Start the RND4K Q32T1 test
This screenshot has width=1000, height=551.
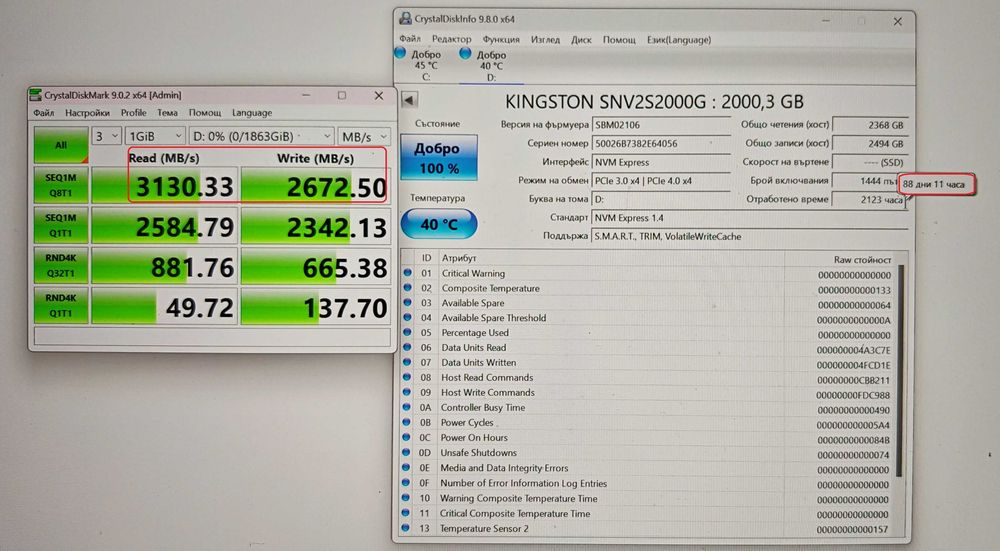coord(61,266)
